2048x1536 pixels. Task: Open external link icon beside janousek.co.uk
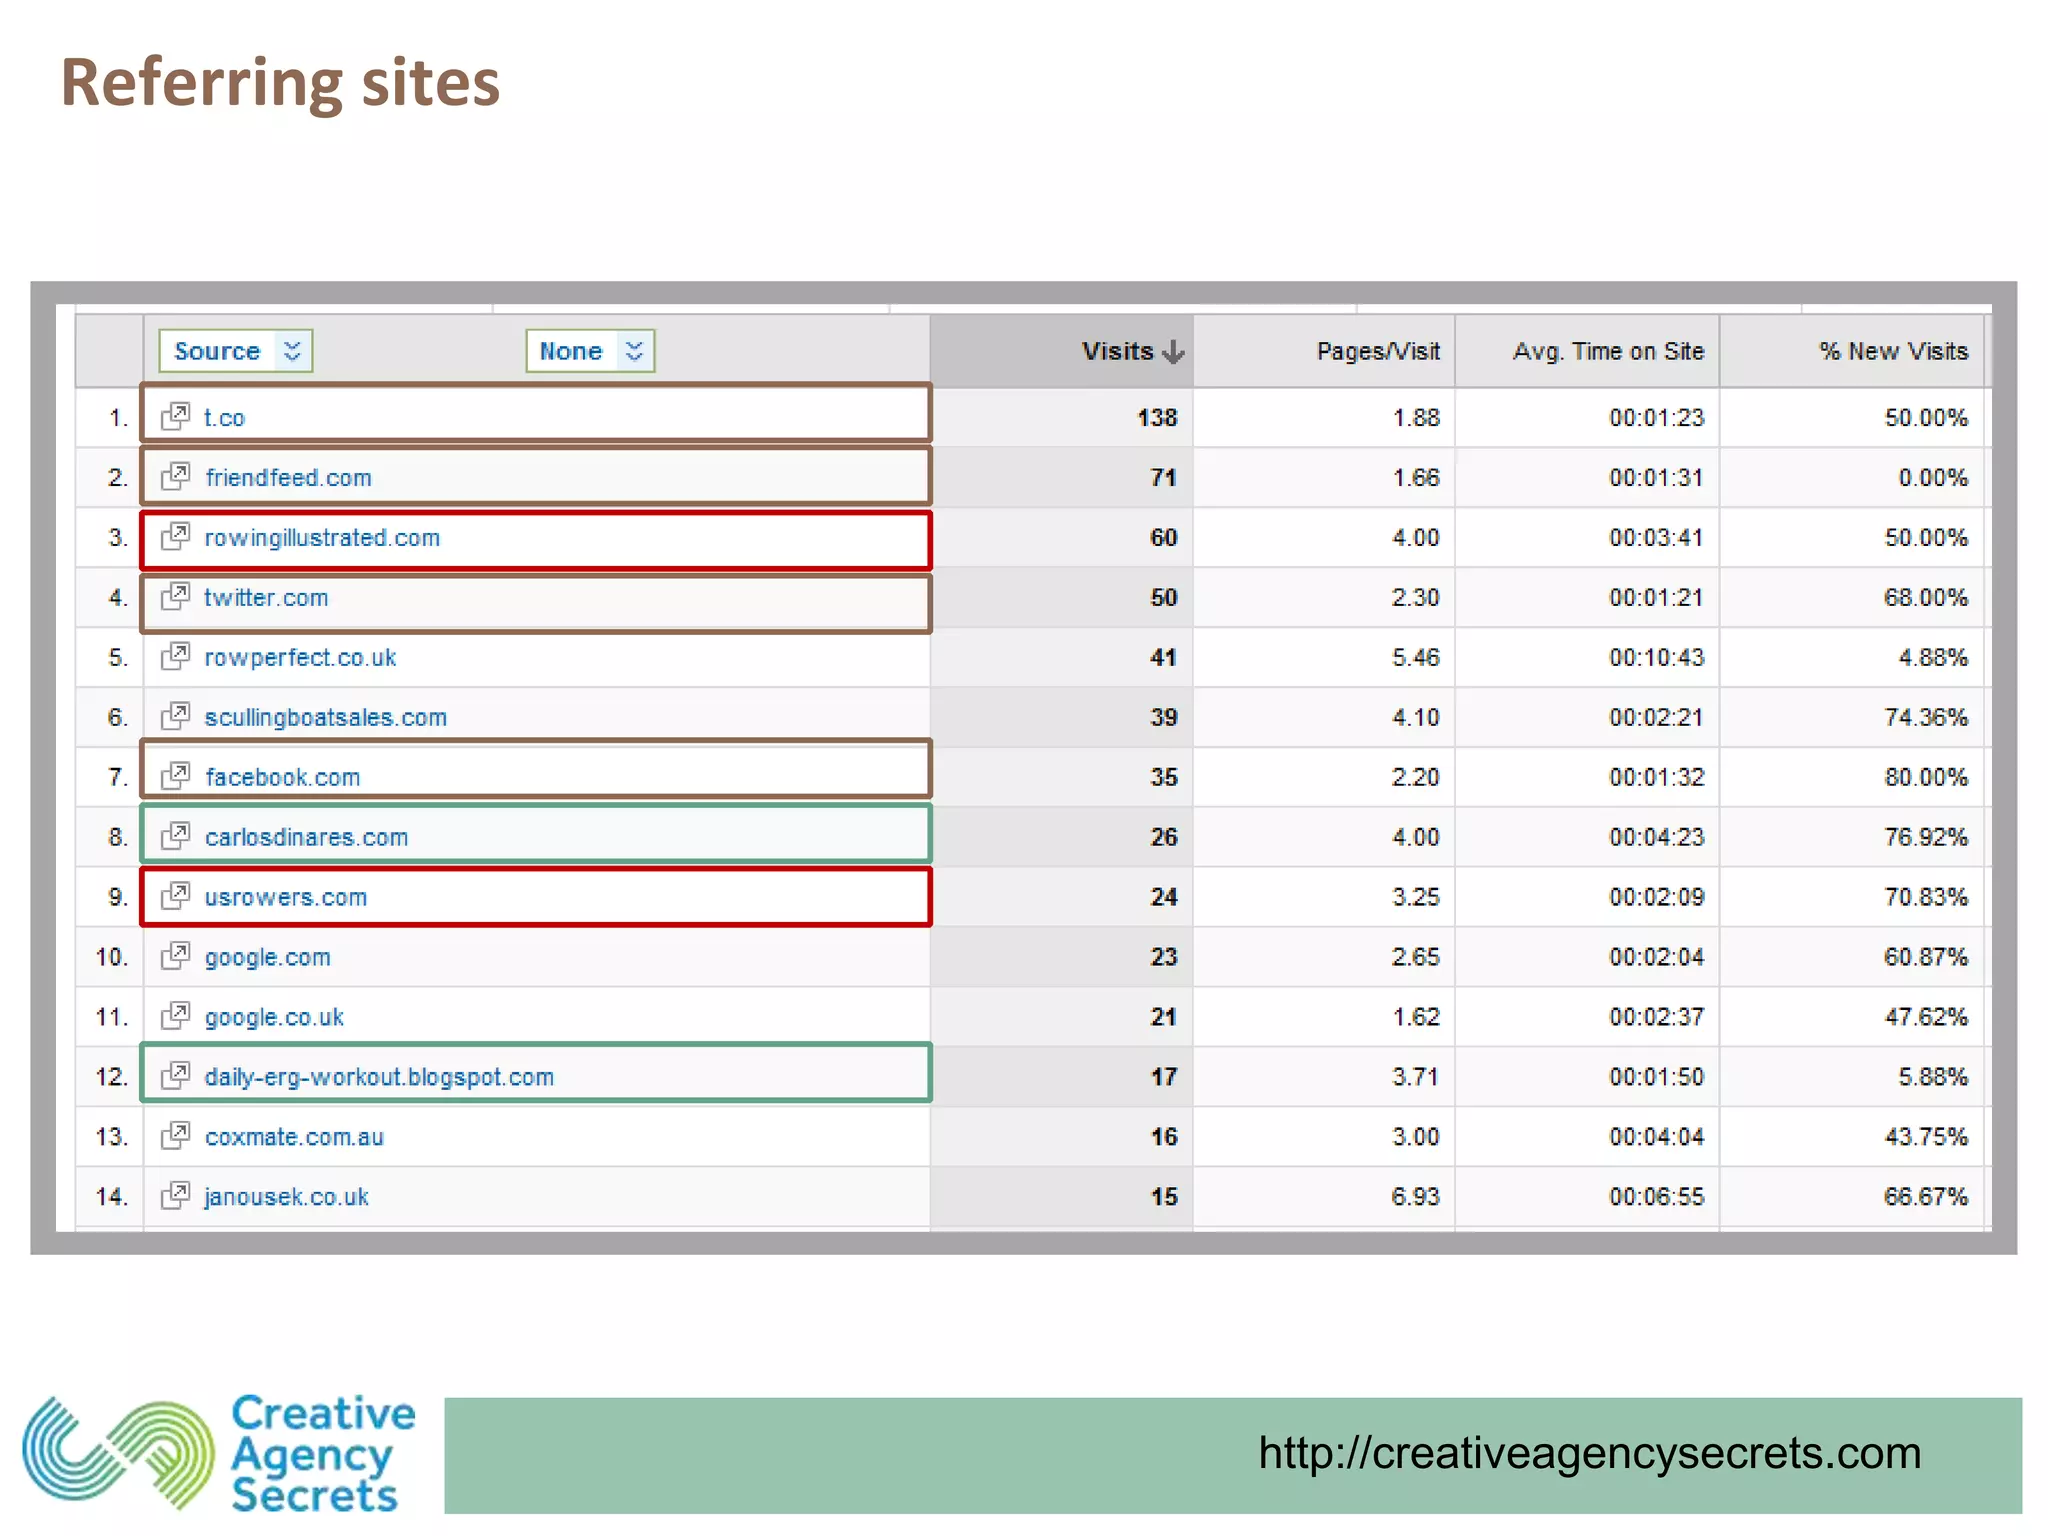[176, 1196]
